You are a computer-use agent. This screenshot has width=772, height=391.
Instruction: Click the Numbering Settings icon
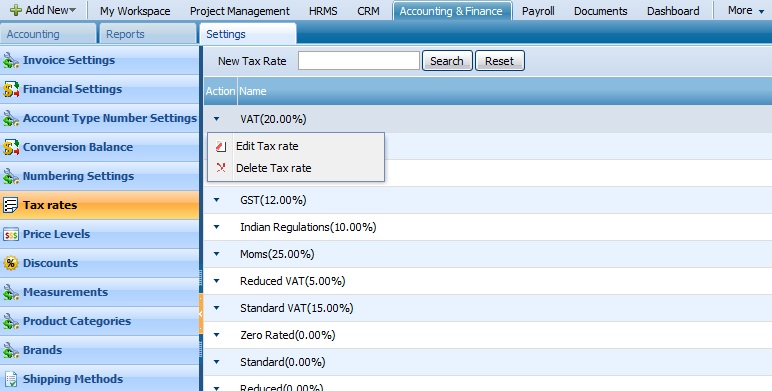pyautogui.click(x=11, y=176)
